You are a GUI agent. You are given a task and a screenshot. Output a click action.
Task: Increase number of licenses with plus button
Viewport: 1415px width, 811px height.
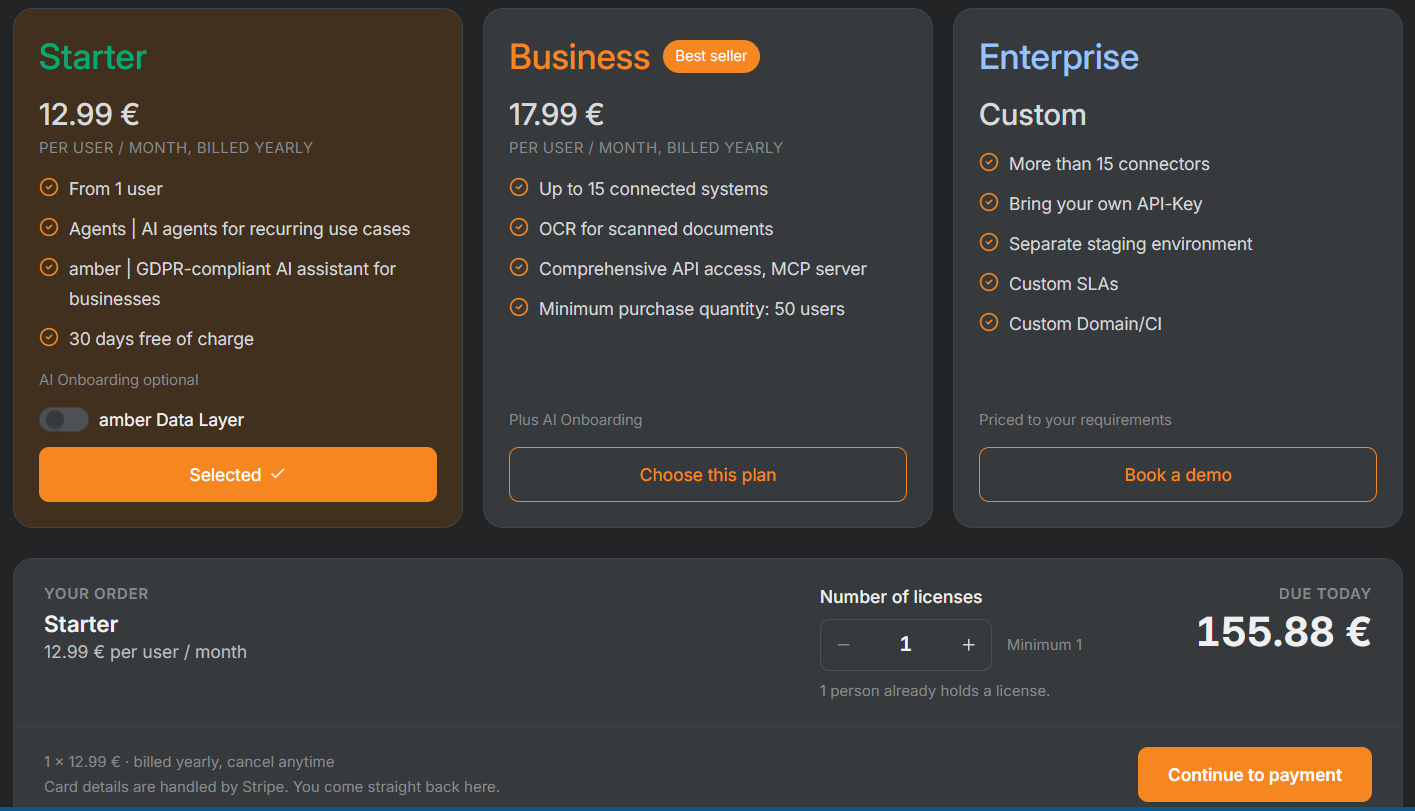pyautogui.click(x=968, y=645)
